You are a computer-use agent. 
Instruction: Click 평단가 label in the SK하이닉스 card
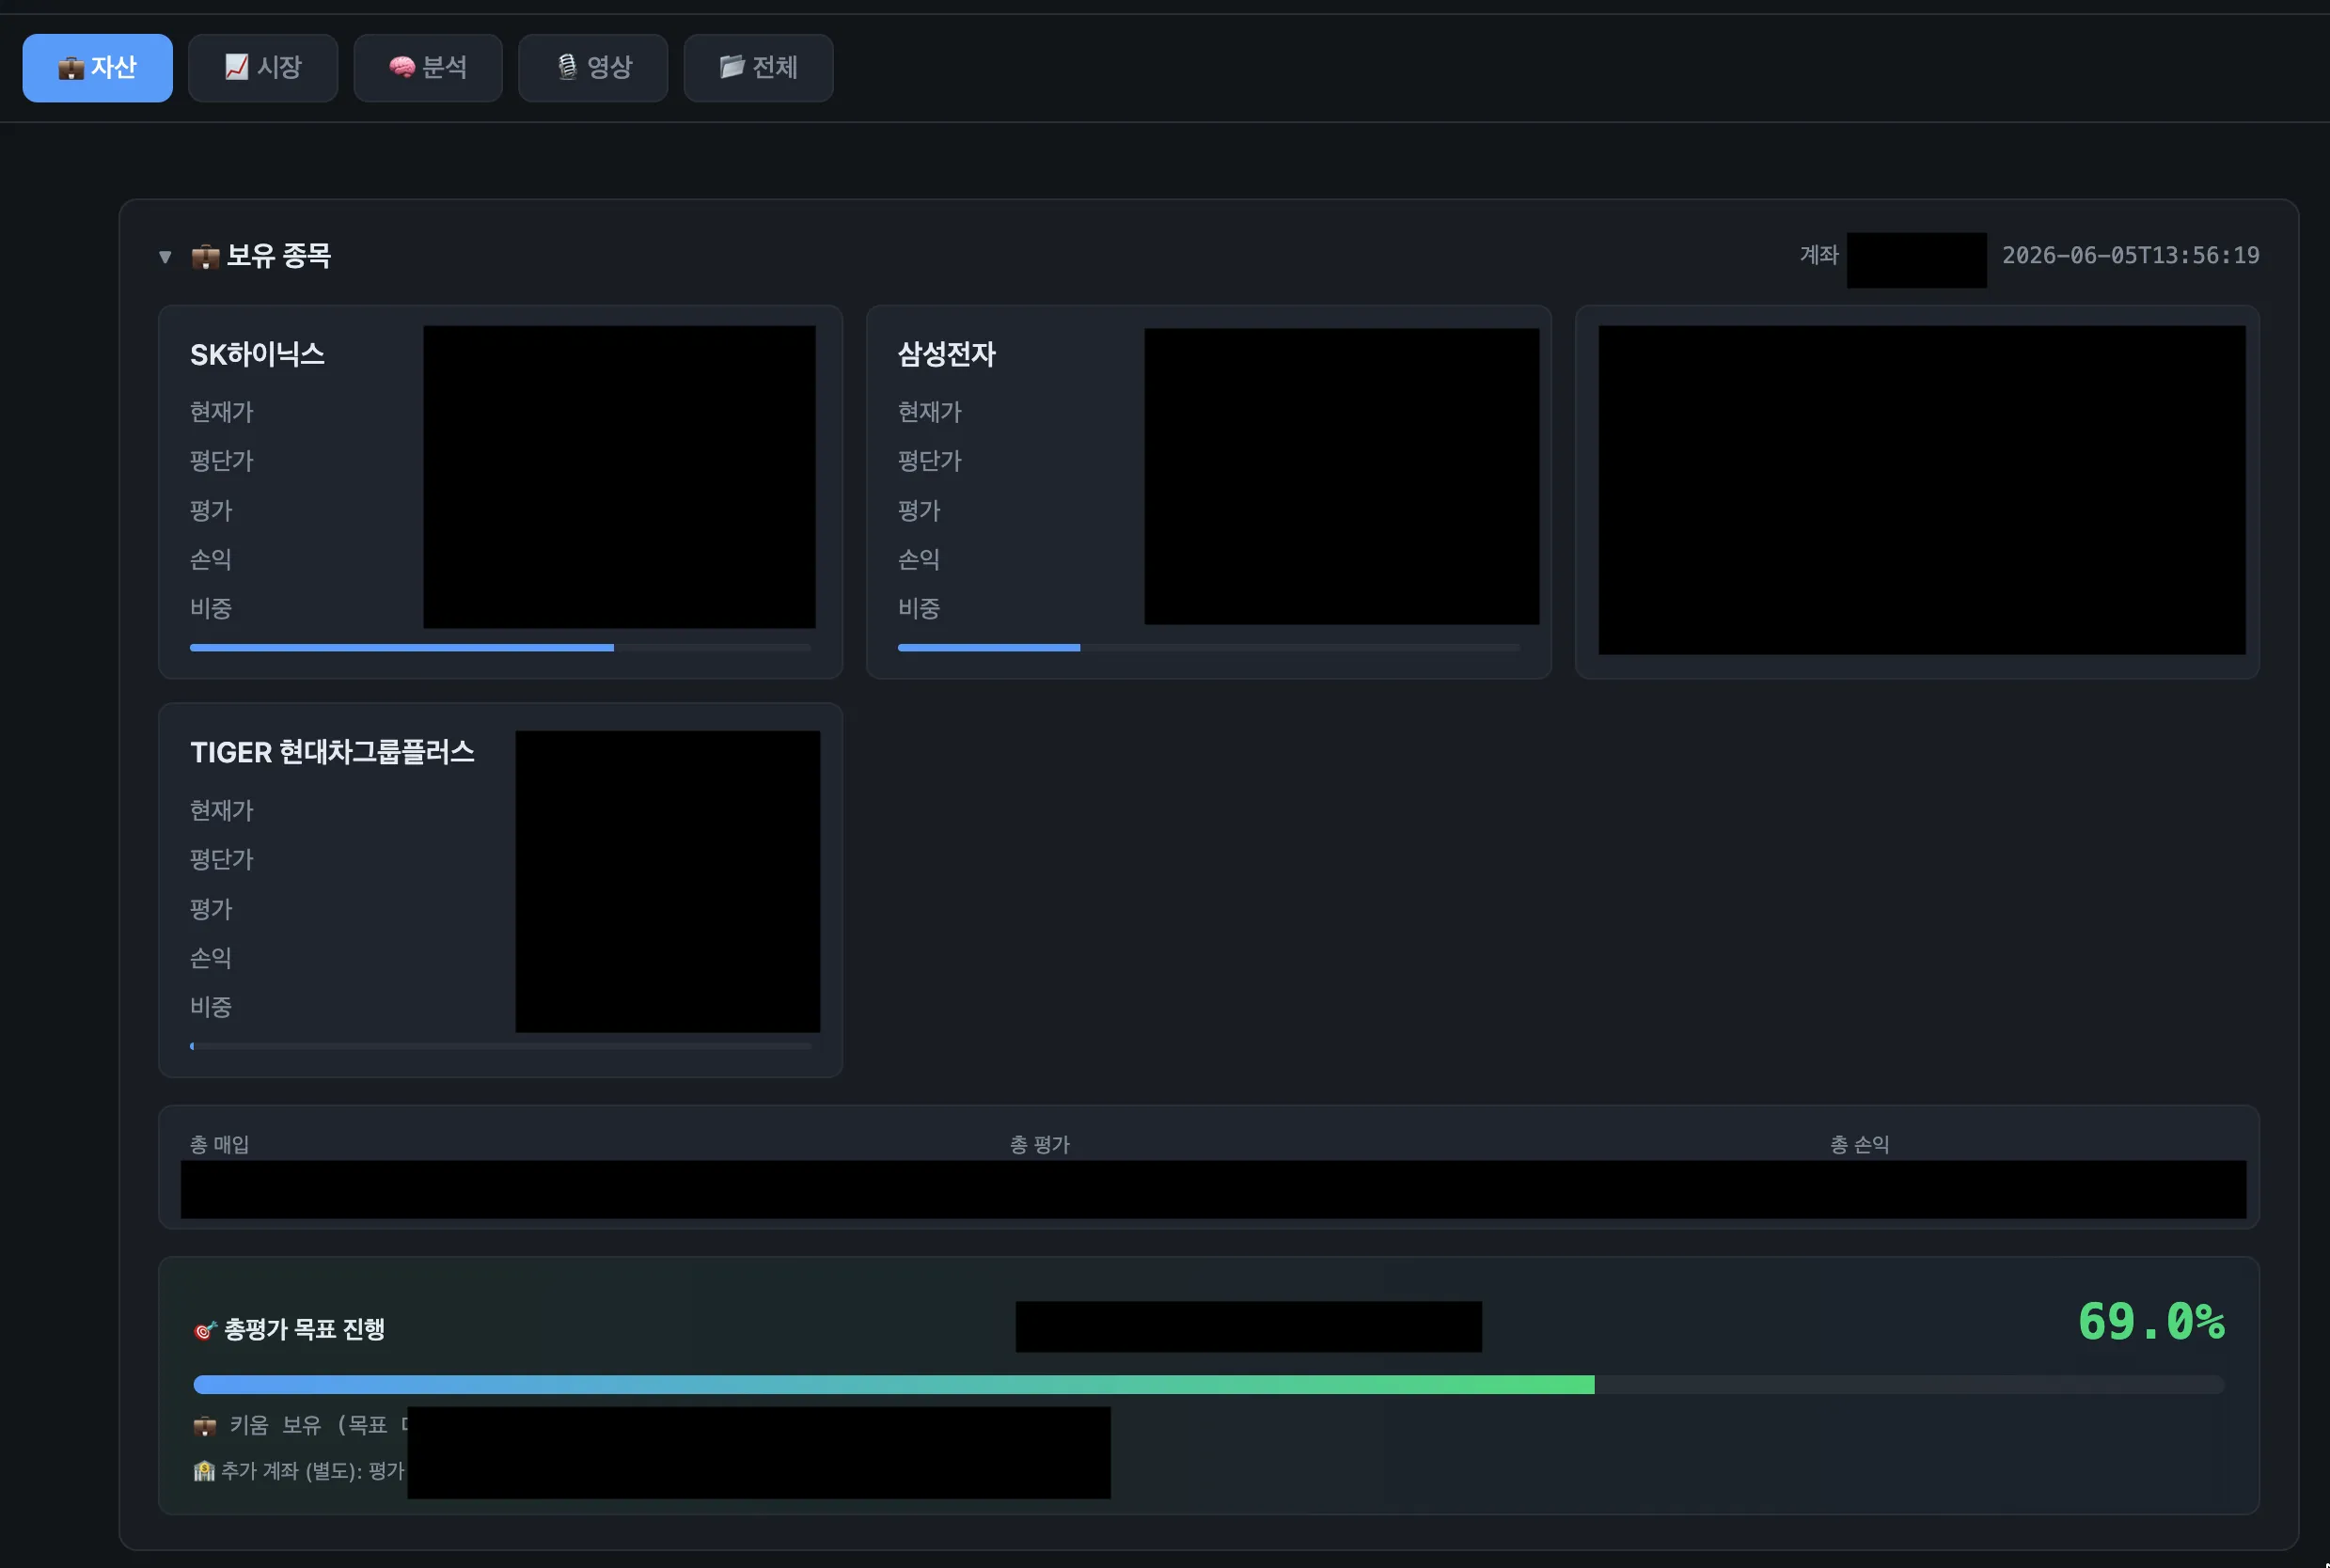click(x=221, y=461)
